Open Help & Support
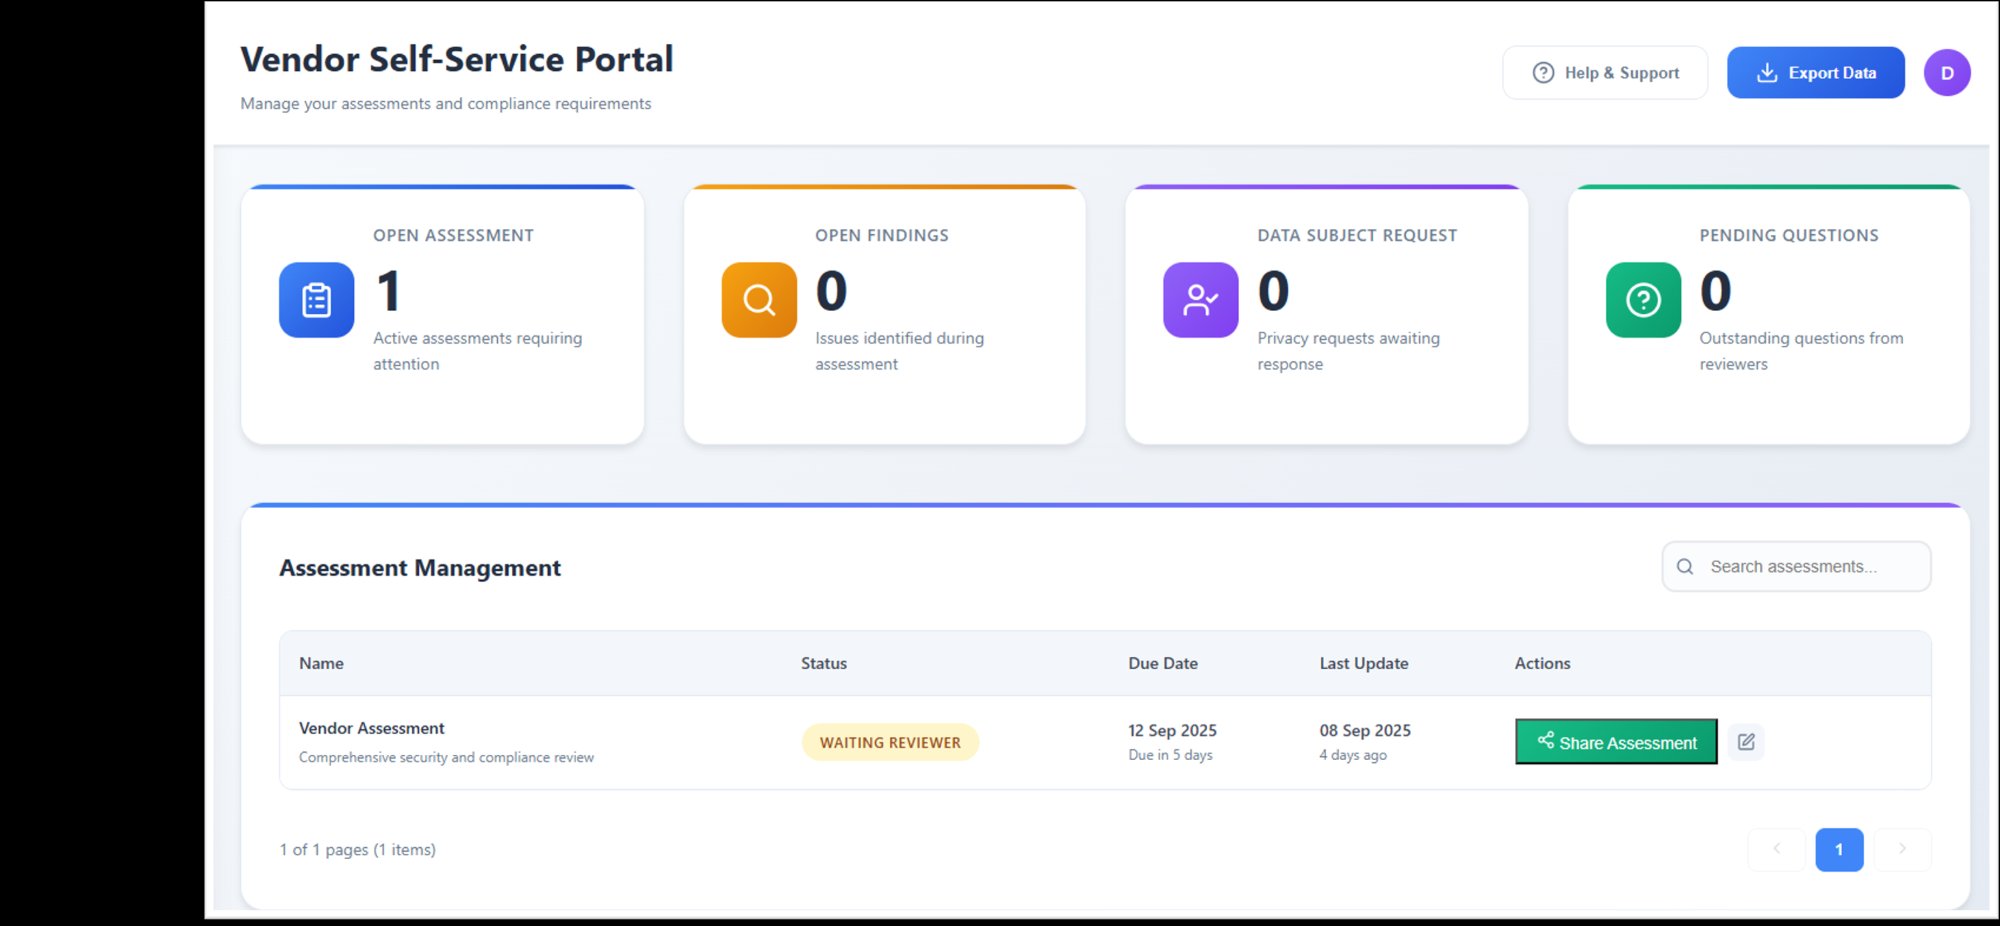 coord(1605,72)
